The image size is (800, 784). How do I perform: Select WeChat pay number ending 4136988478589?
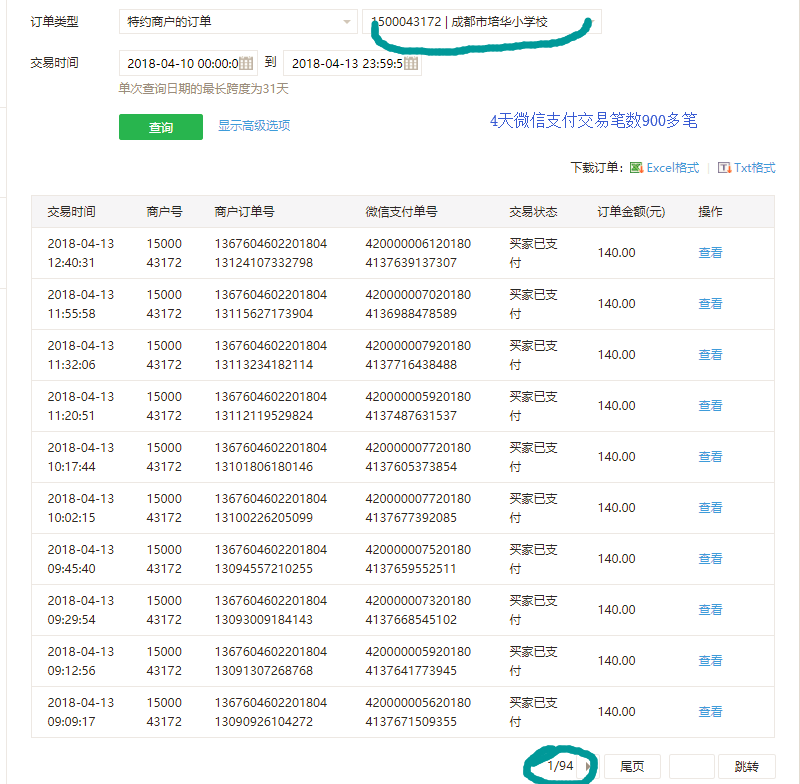click(x=418, y=304)
